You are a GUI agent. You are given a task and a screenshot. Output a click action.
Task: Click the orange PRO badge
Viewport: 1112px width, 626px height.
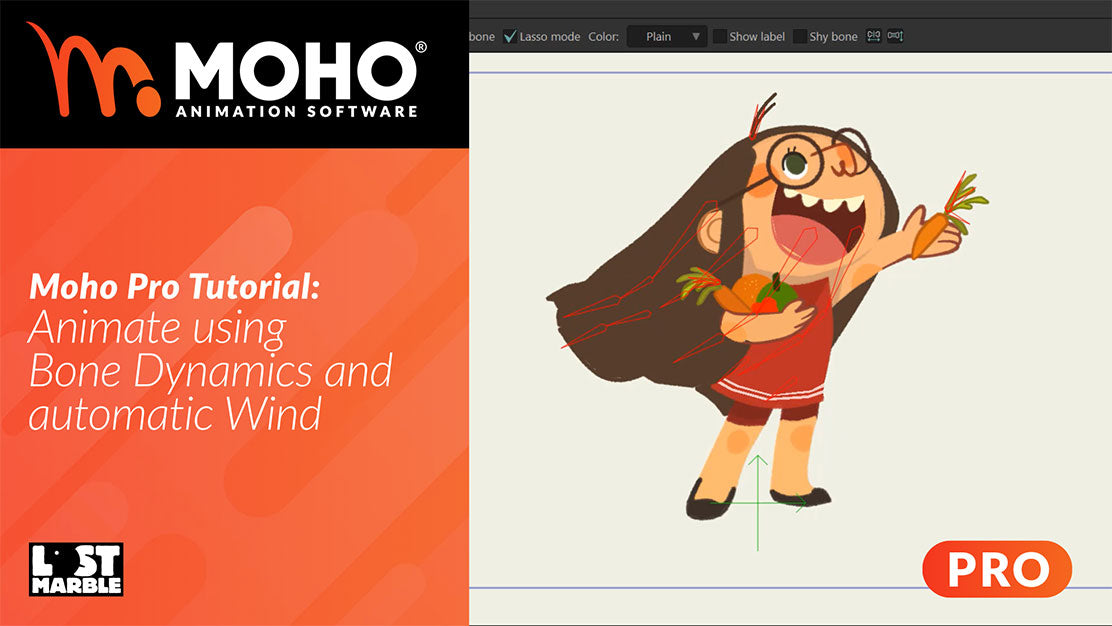(x=996, y=569)
